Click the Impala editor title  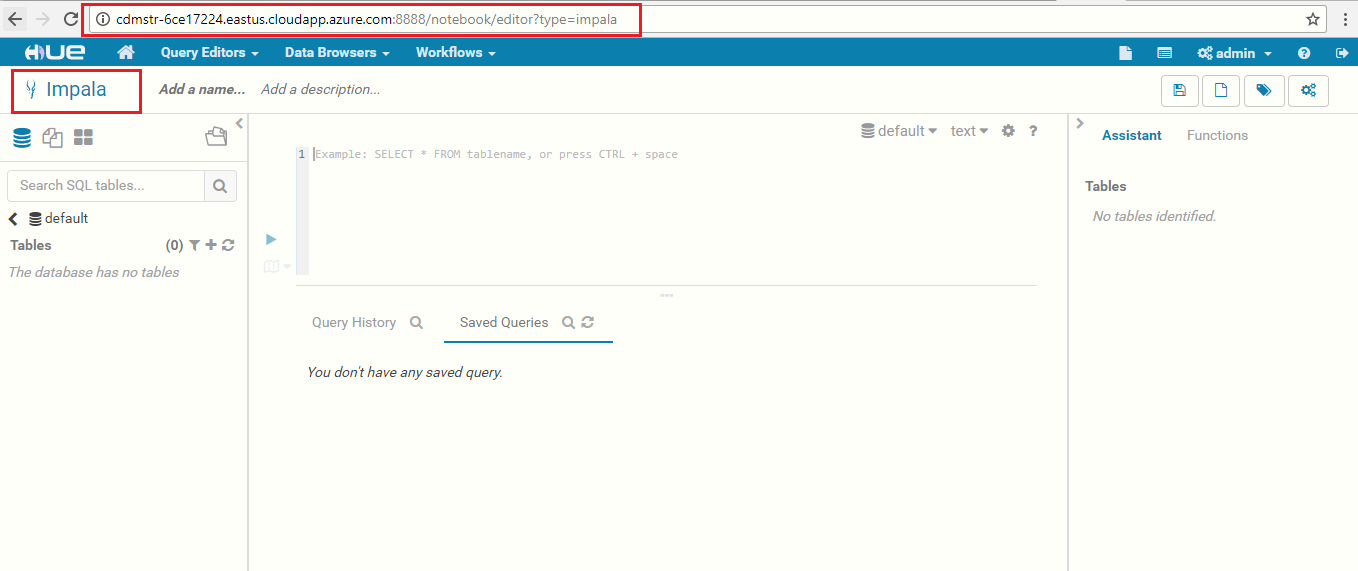click(76, 90)
